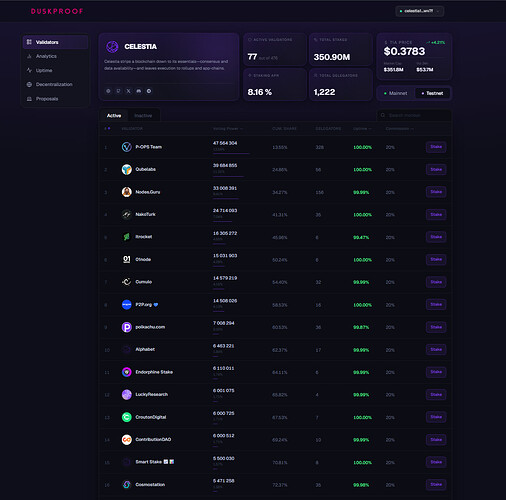Click the Celestia network logo
Image resolution: width=506 pixels, height=500 pixels.
[x=112, y=47]
